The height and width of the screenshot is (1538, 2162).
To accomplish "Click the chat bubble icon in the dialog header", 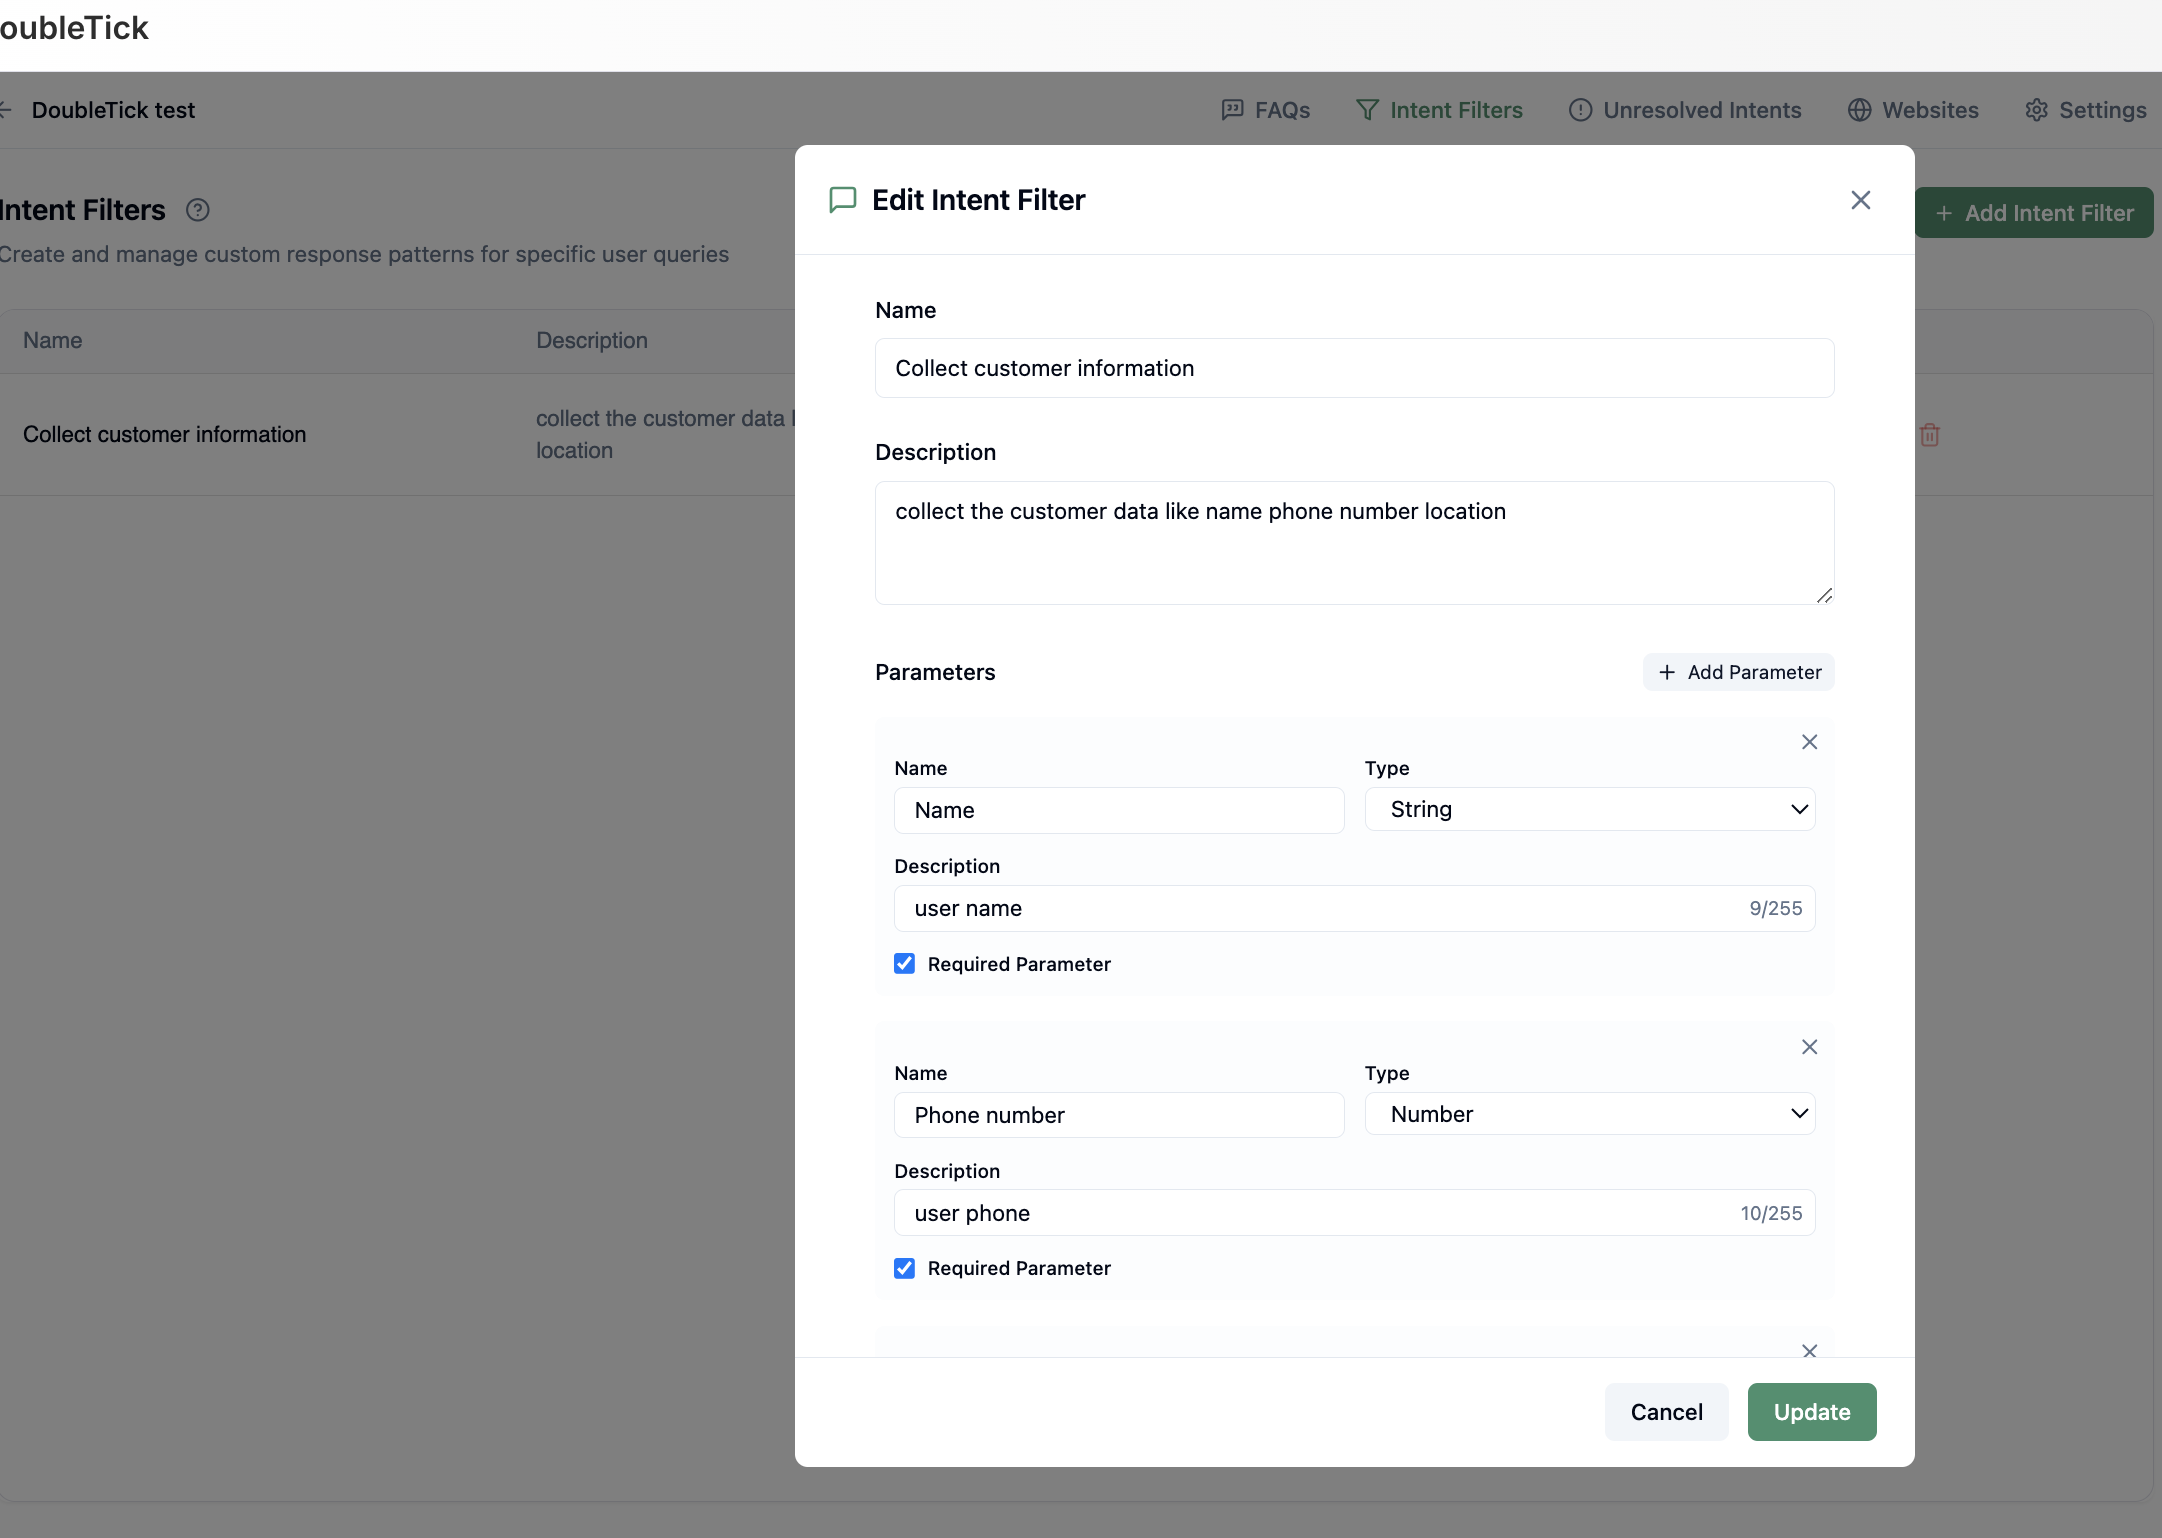I will click(843, 200).
